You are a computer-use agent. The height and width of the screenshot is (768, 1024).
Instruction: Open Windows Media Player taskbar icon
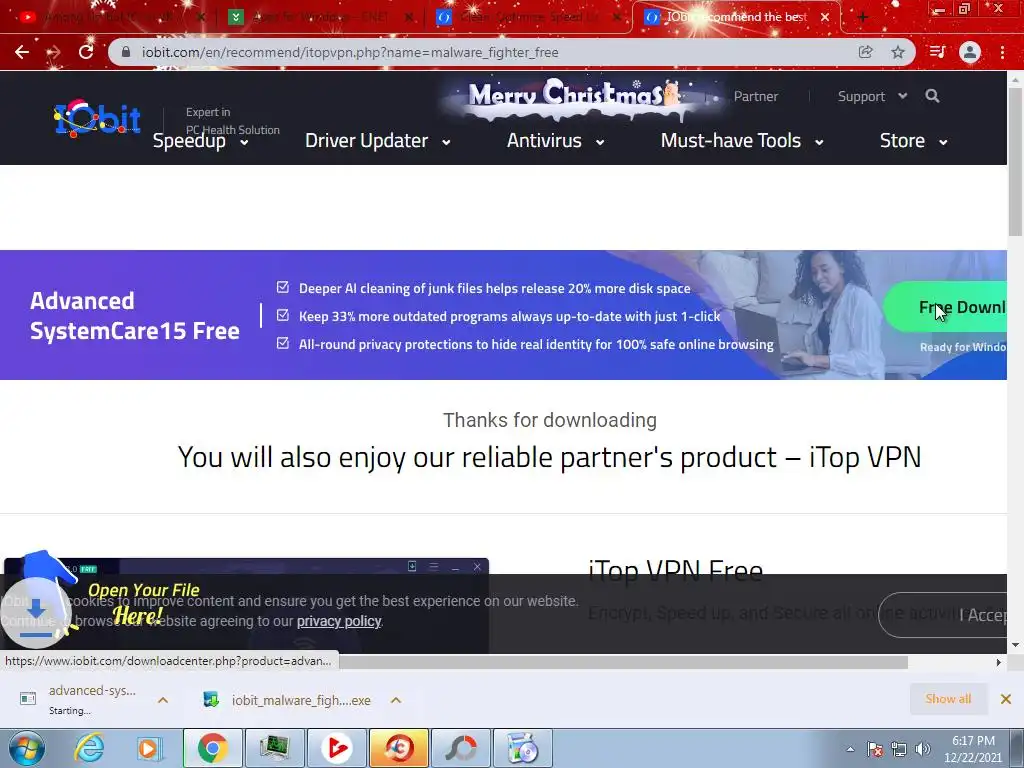click(148, 748)
